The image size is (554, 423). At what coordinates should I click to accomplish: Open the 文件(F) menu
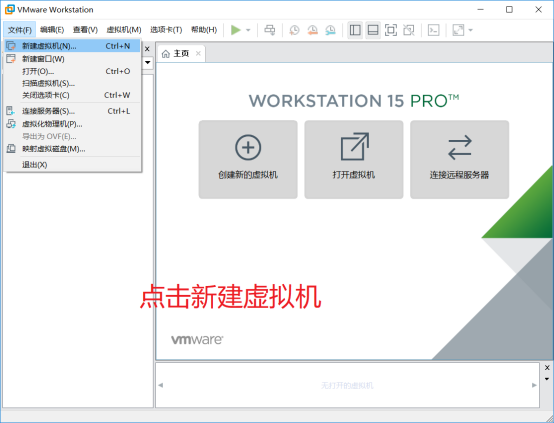[x=20, y=30]
